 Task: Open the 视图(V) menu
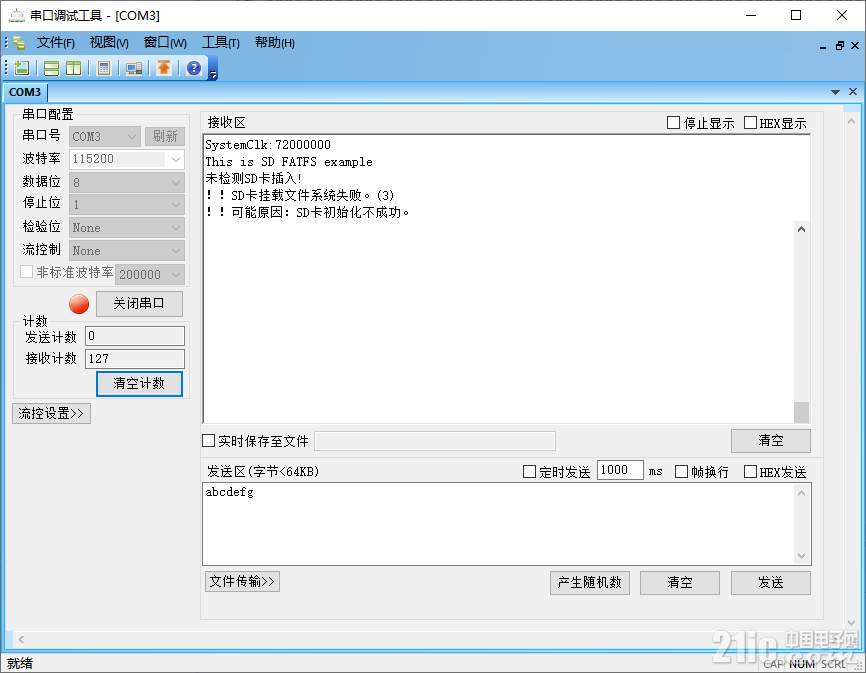pyautogui.click(x=109, y=43)
